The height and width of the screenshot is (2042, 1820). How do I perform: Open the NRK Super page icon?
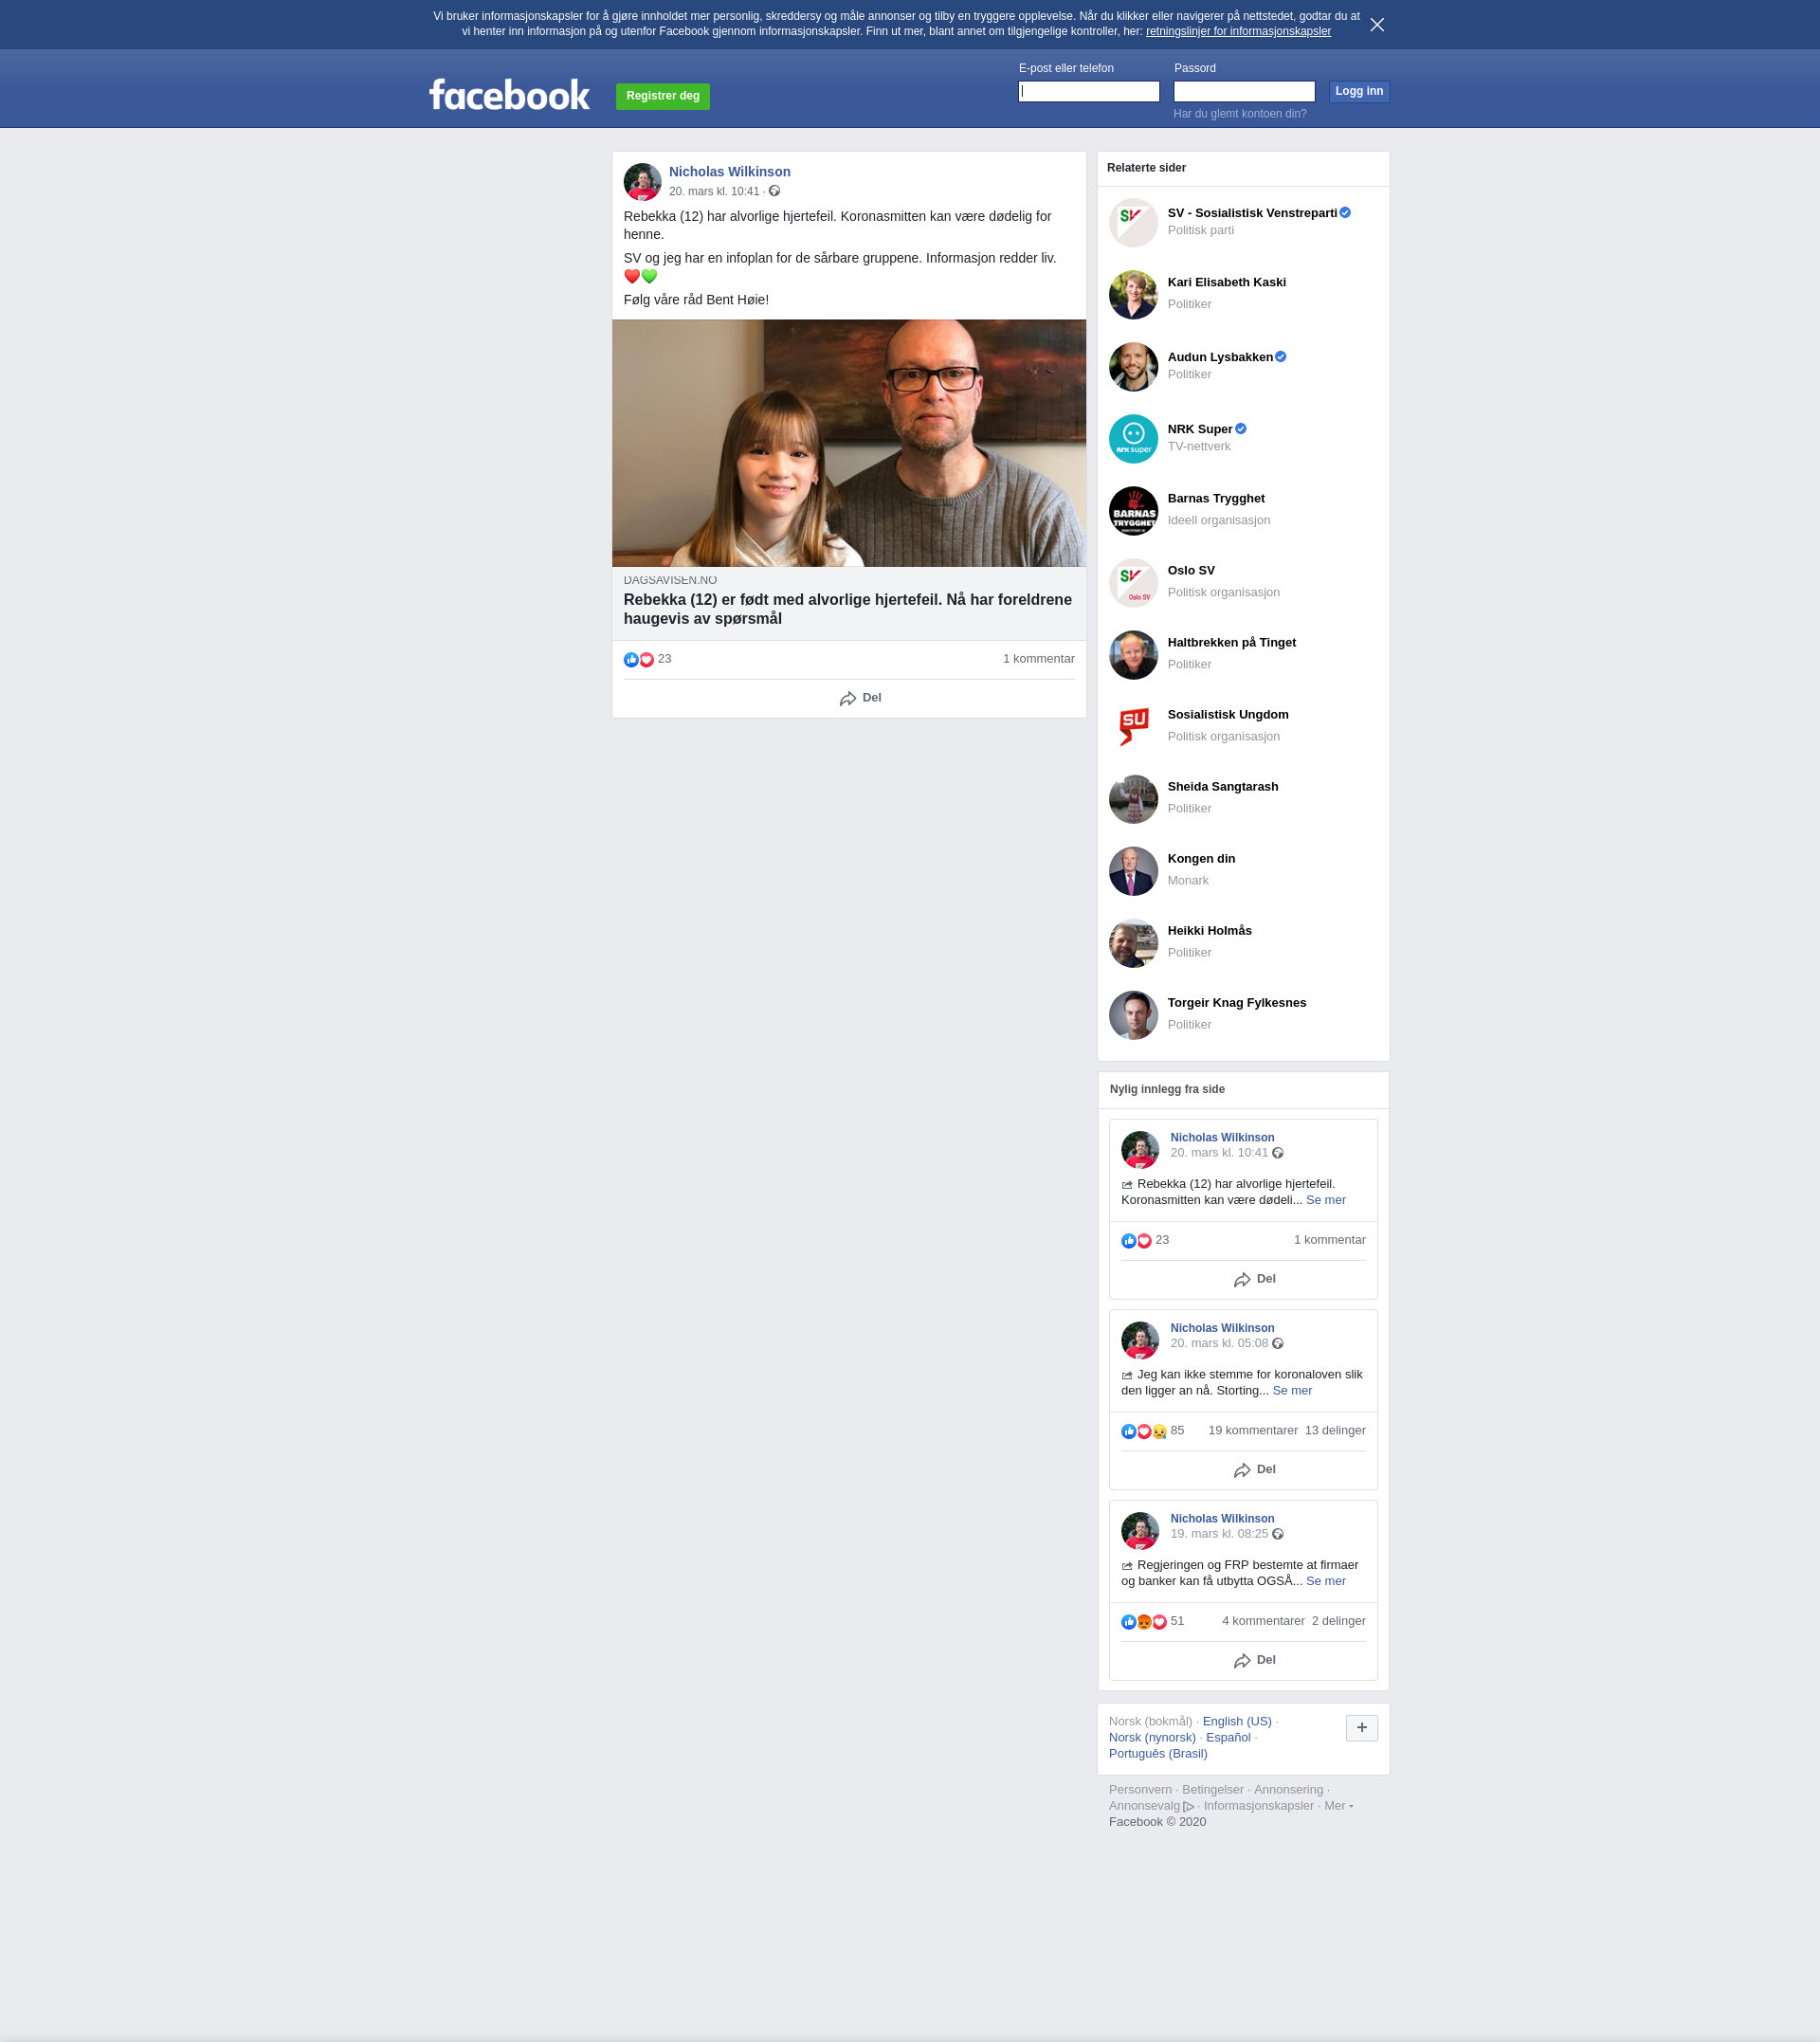coord(1133,439)
